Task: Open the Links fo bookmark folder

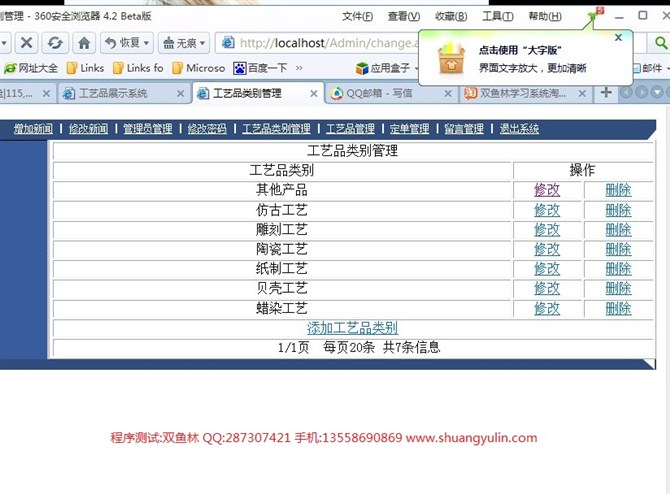Action: (138, 68)
